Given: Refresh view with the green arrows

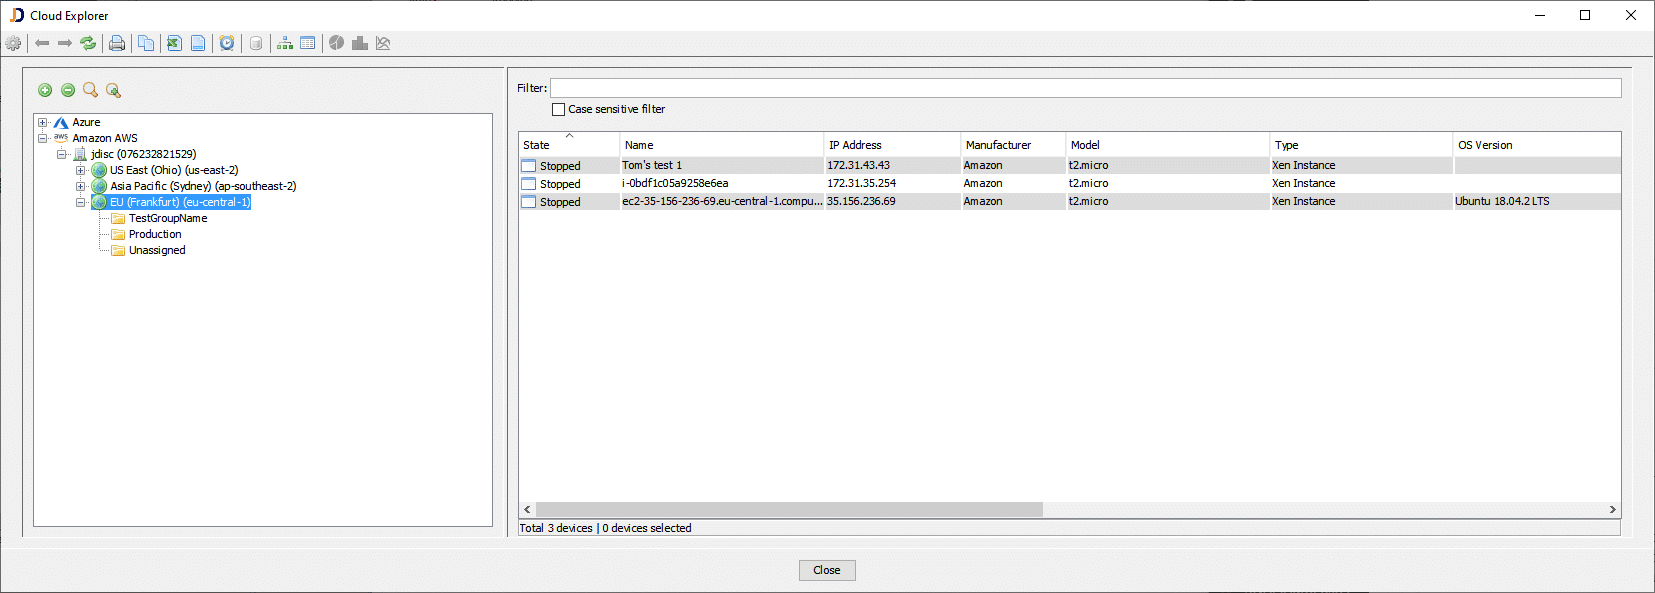Looking at the screenshot, I should click(88, 43).
